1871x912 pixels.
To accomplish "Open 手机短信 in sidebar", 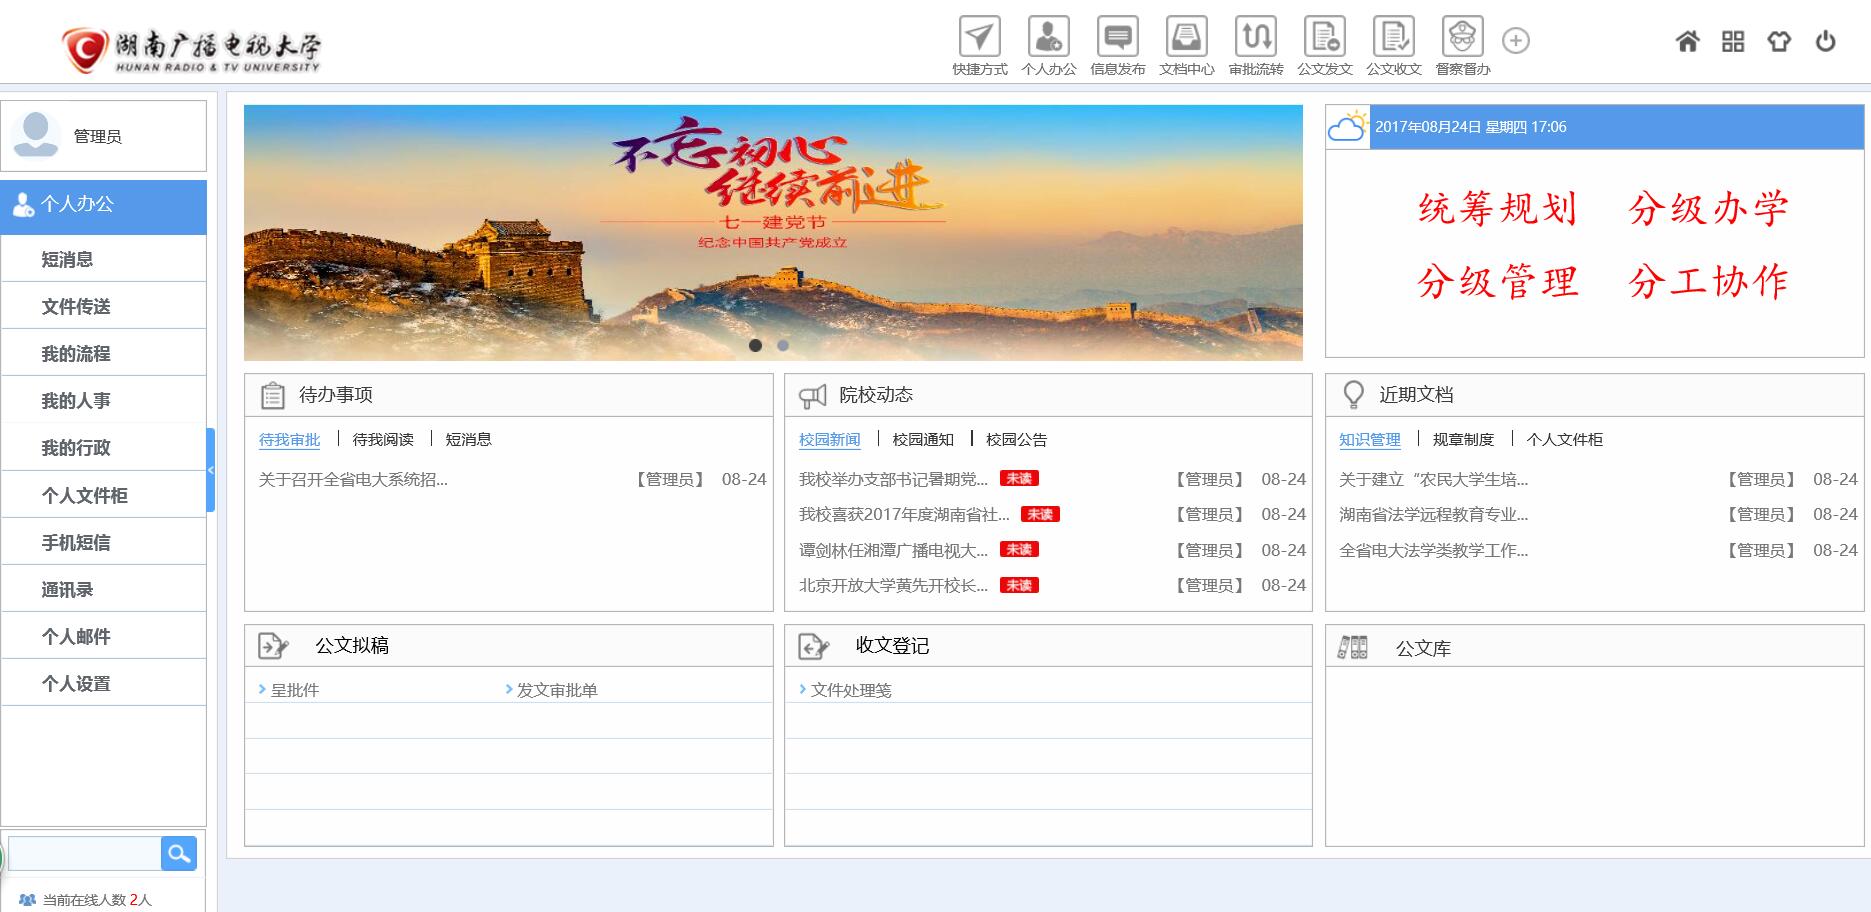I will pyautogui.click(x=104, y=542).
